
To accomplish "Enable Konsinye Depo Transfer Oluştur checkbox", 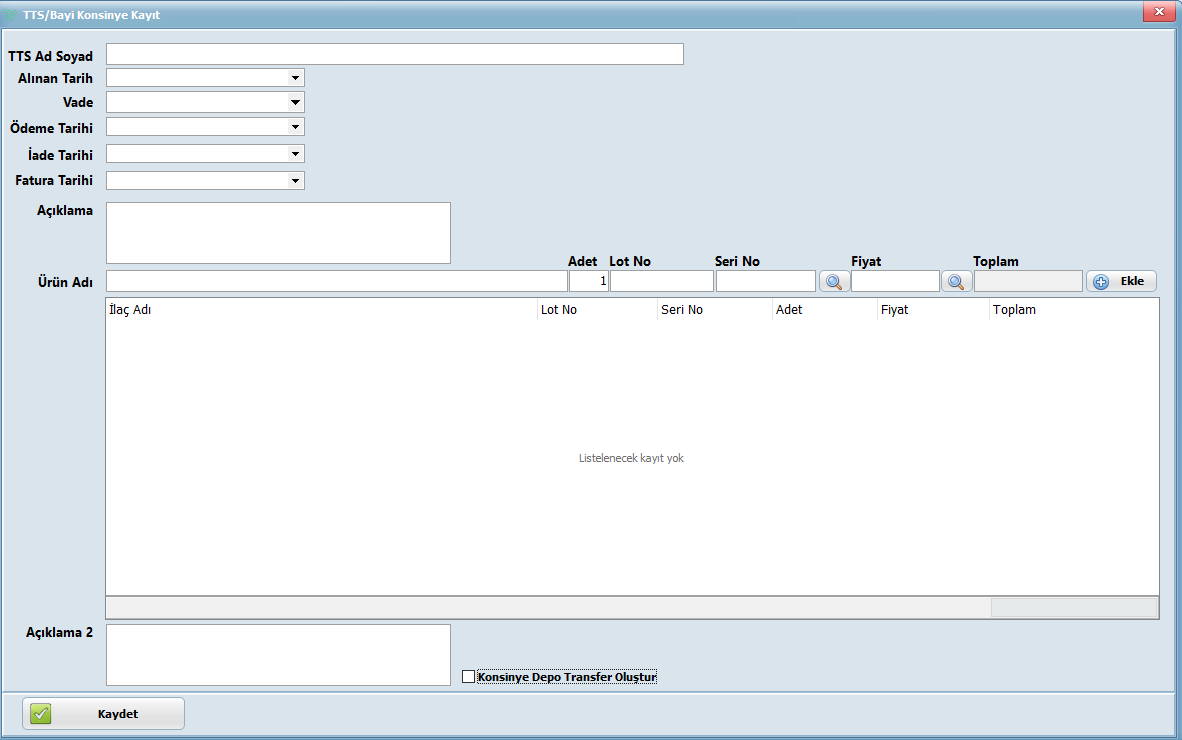I will tap(469, 677).
